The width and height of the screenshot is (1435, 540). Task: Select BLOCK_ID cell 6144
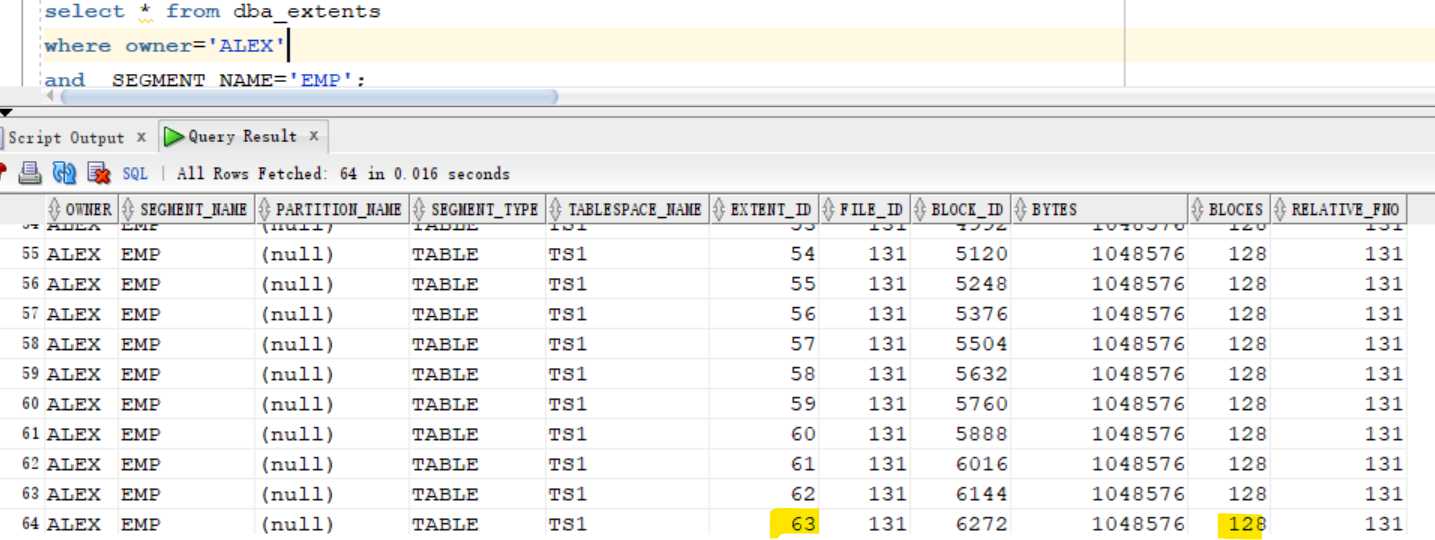coord(960,494)
